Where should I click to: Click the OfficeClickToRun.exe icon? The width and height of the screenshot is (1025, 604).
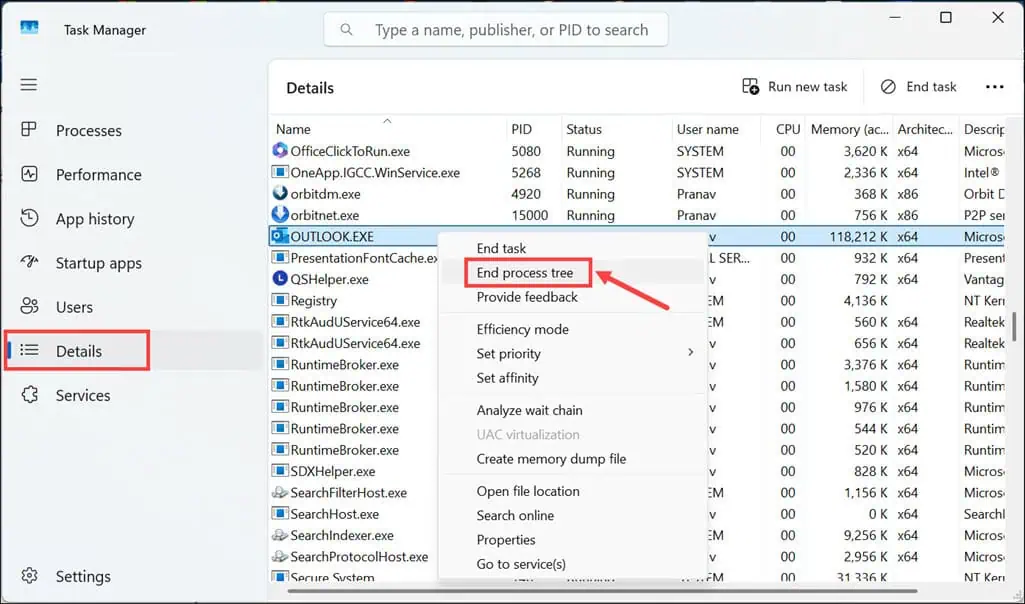point(280,150)
